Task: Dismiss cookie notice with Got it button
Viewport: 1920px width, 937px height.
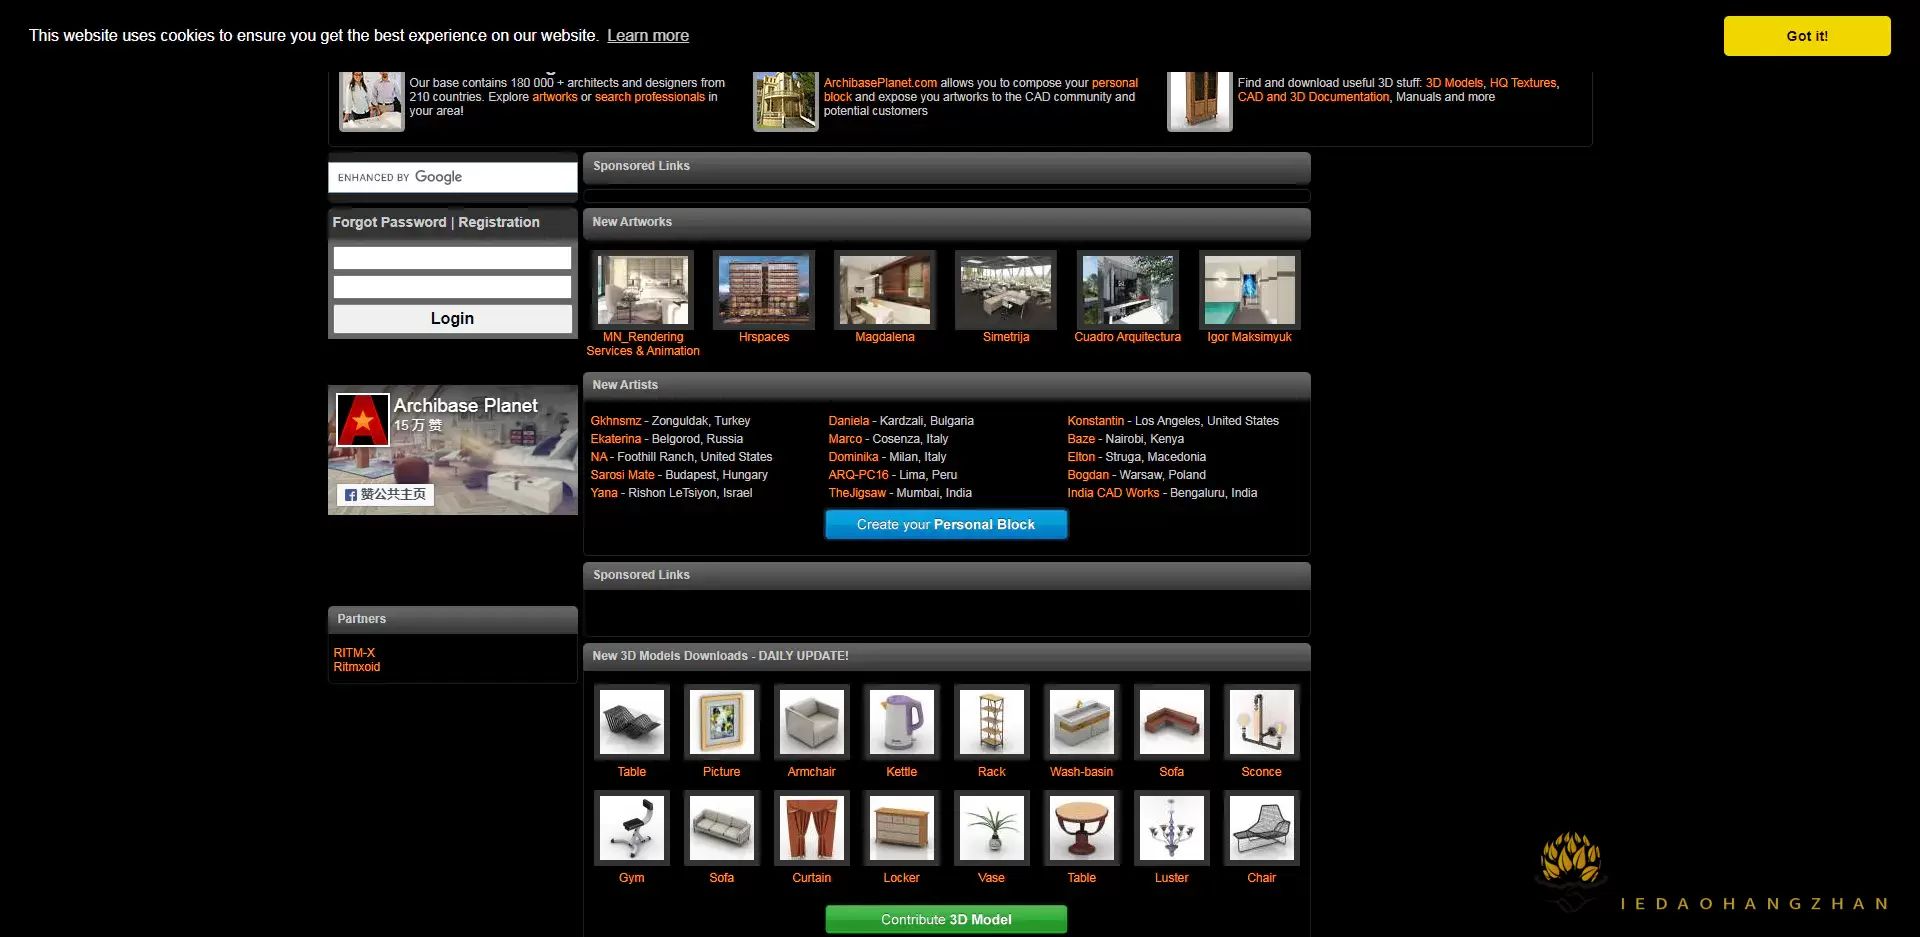Action: pyautogui.click(x=1806, y=35)
